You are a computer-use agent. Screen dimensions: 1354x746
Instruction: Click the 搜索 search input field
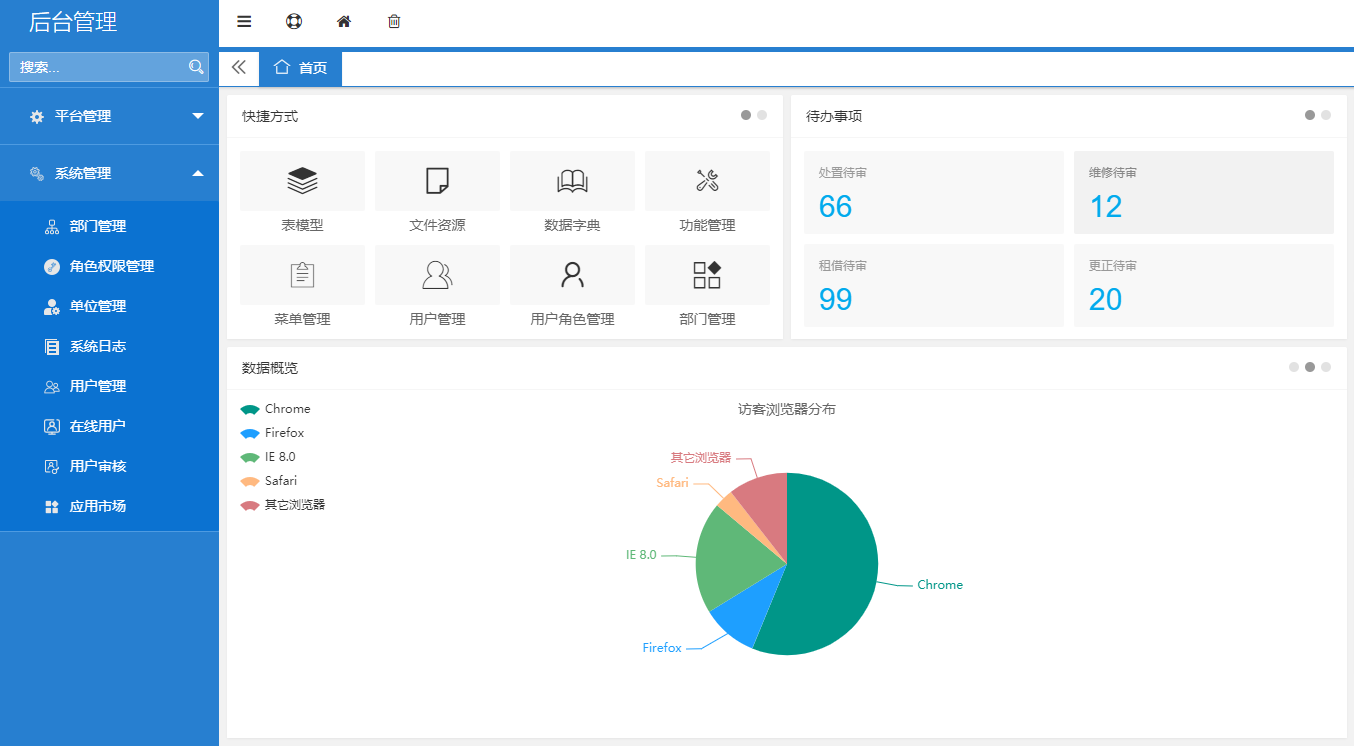click(98, 67)
